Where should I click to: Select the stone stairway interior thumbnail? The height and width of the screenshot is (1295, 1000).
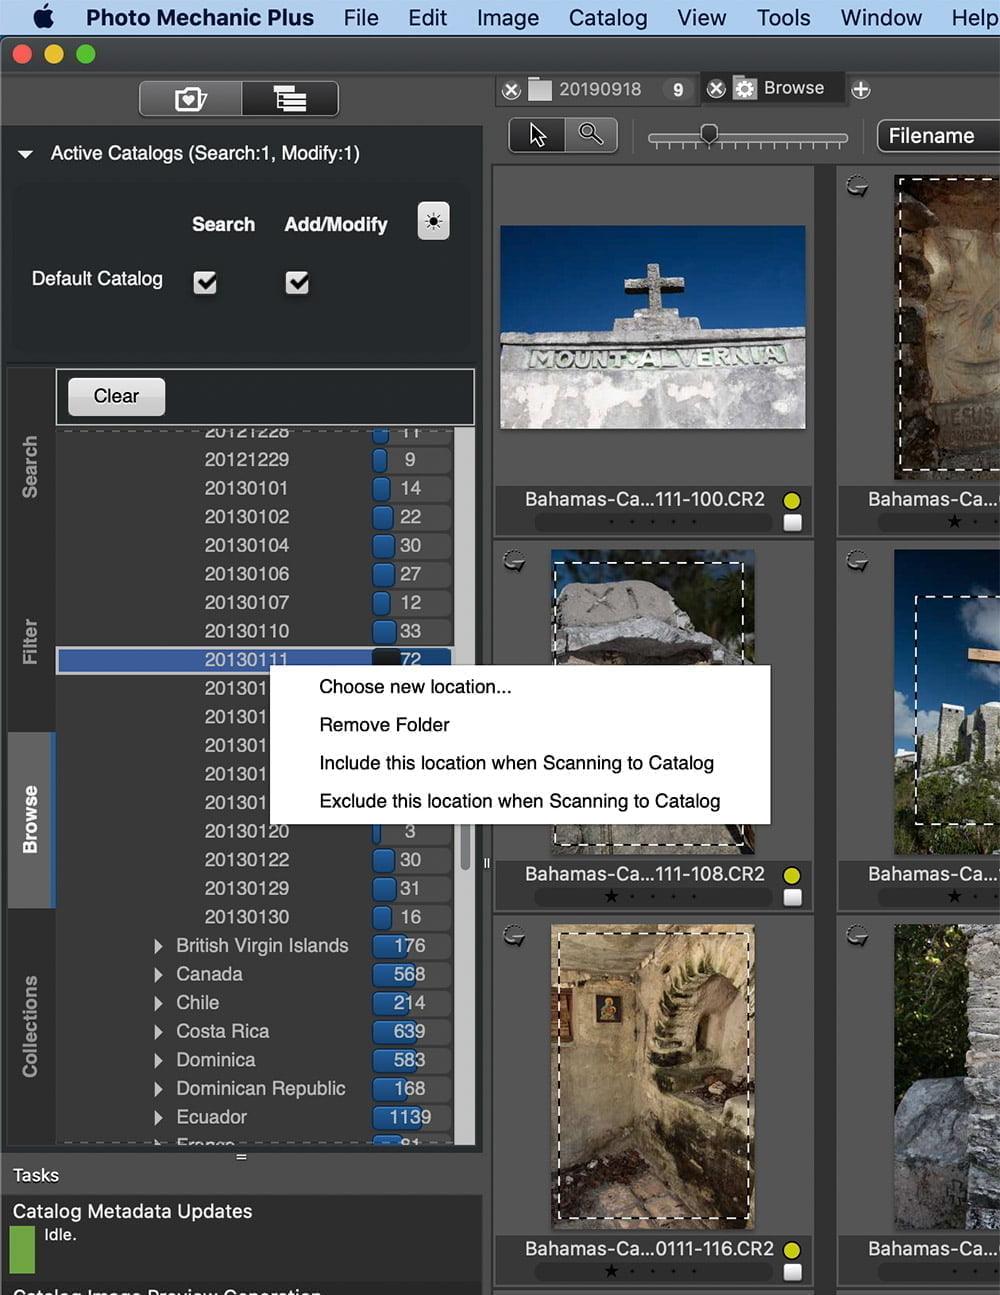[x=653, y=1076]
